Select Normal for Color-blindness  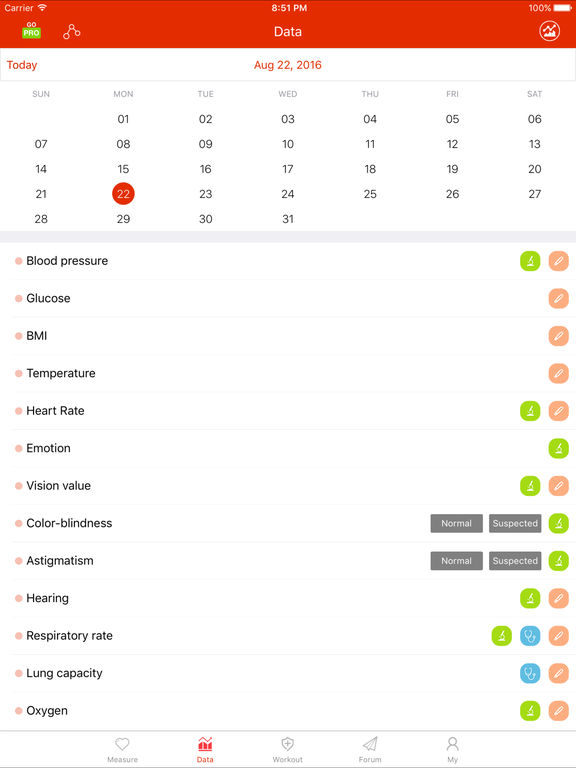(x=456, y=523)
